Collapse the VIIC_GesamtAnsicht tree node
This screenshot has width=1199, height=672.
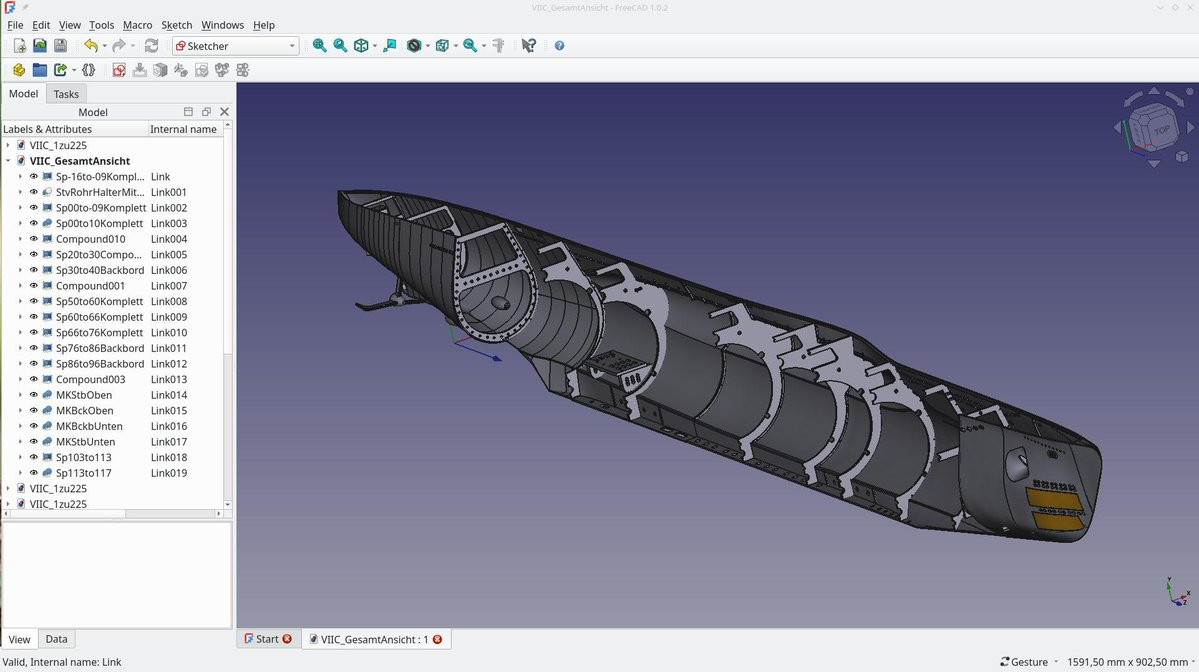8,161
